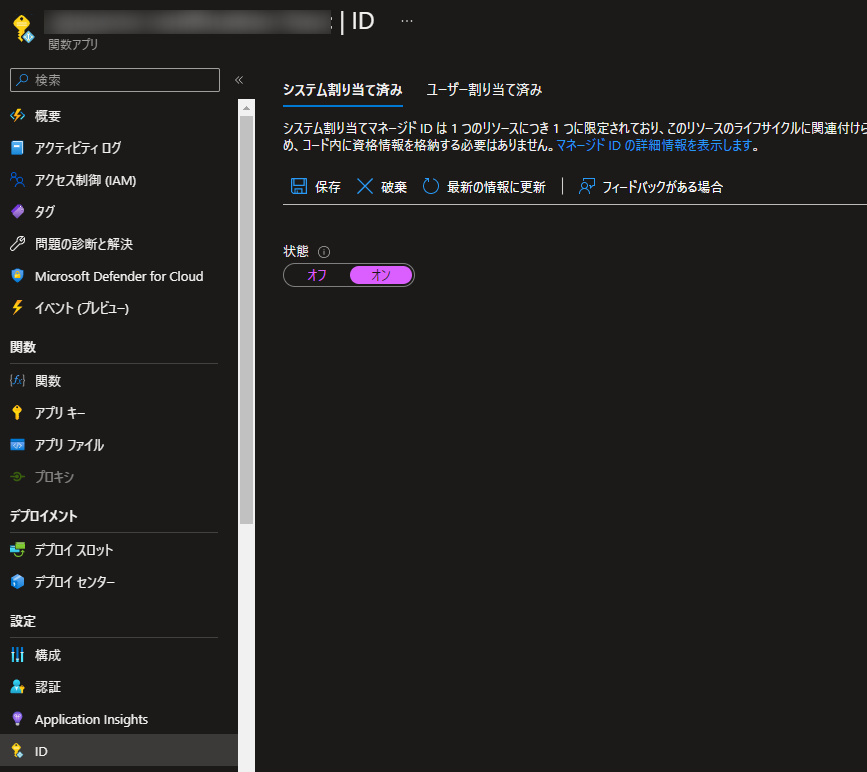Click フィードバックがある場合 button label
Viewport: 867px width, 772px height.
pos(662,187)
